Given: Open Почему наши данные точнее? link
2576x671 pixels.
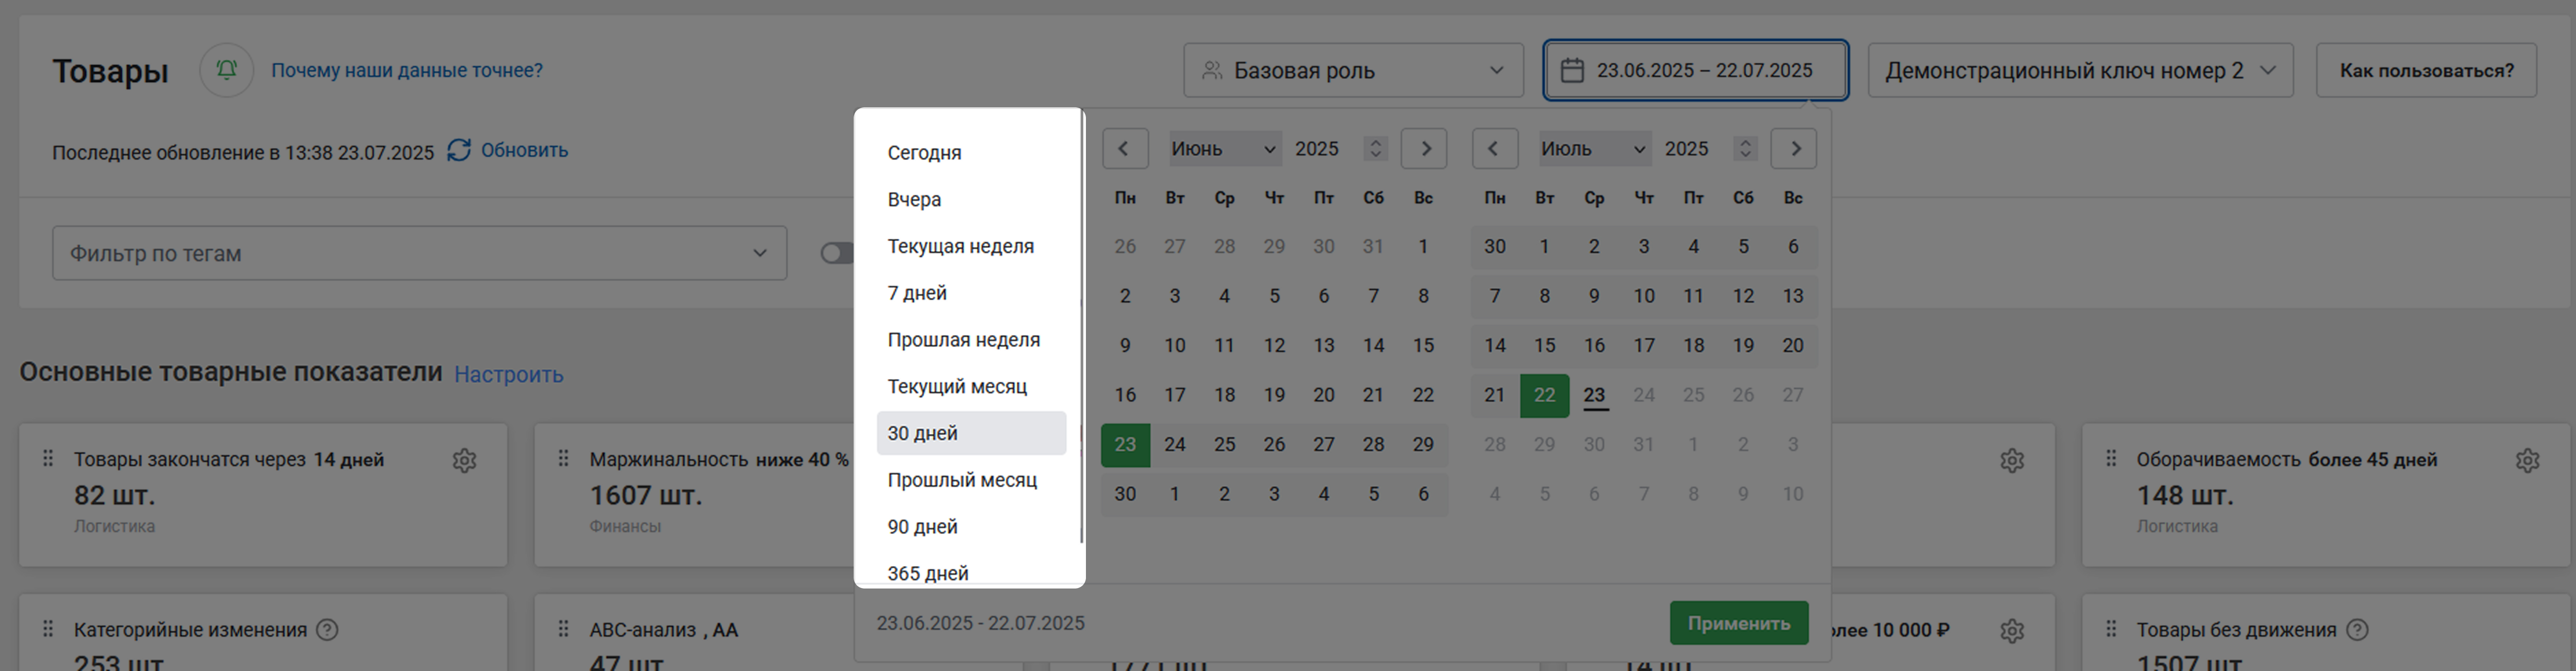Looking at the screenshot, I should click(407, 70).
